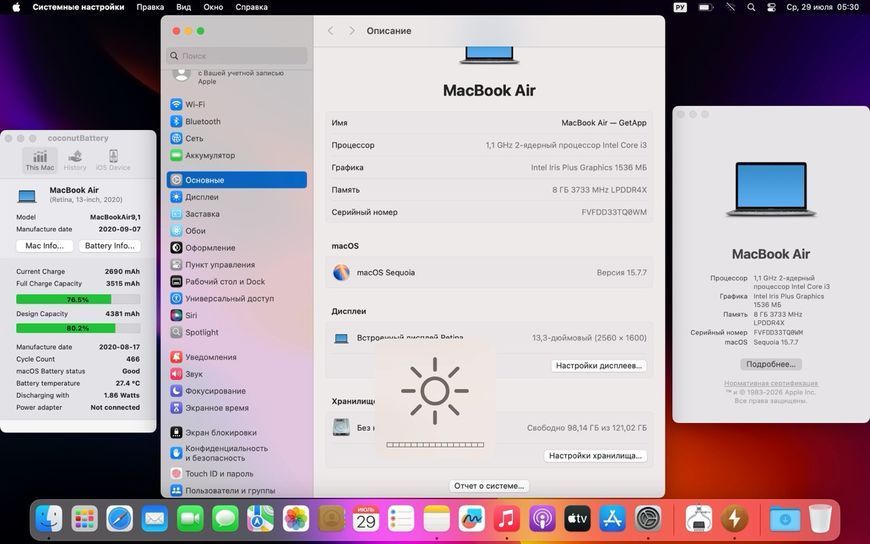Open Trash in the Dock
Image resolution: width=870 pixels, height=544 pixels.
[820, 520]
